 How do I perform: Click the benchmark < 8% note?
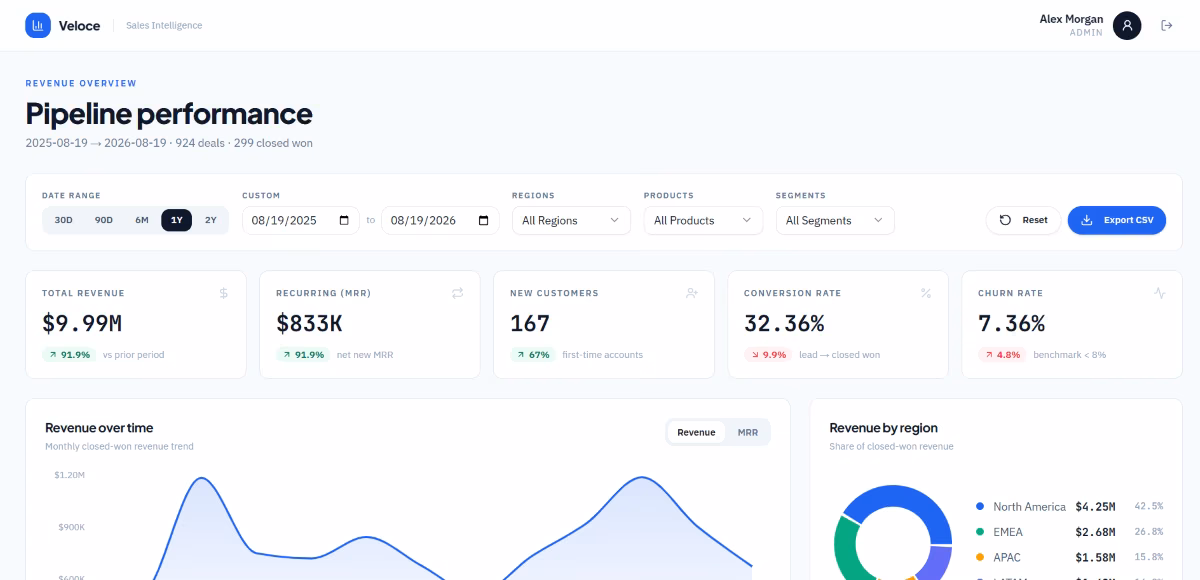[1069, 355]
